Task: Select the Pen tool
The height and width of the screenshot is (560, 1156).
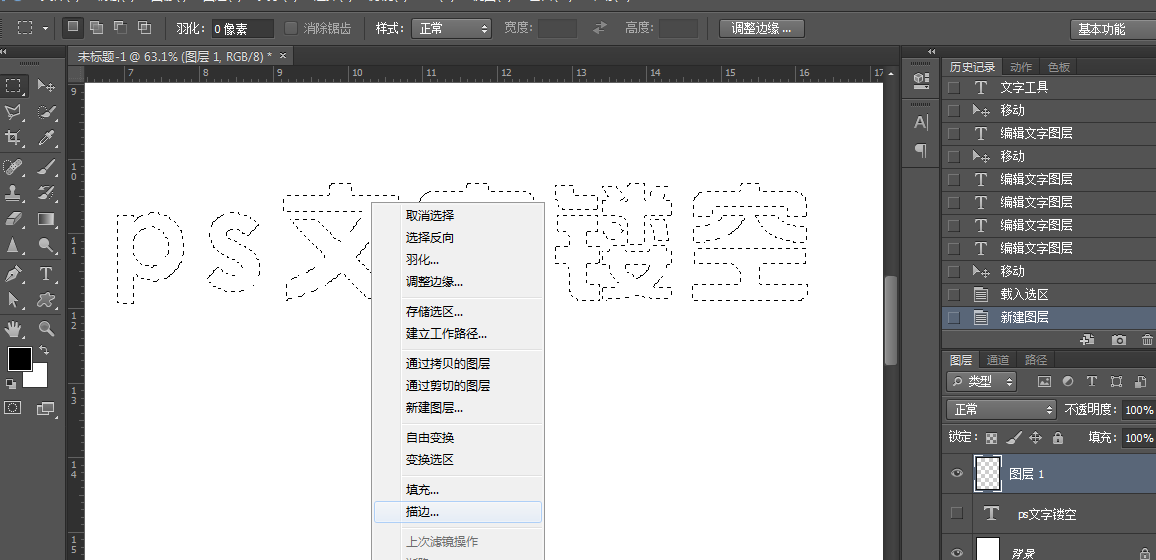Action: coord(13,274)
